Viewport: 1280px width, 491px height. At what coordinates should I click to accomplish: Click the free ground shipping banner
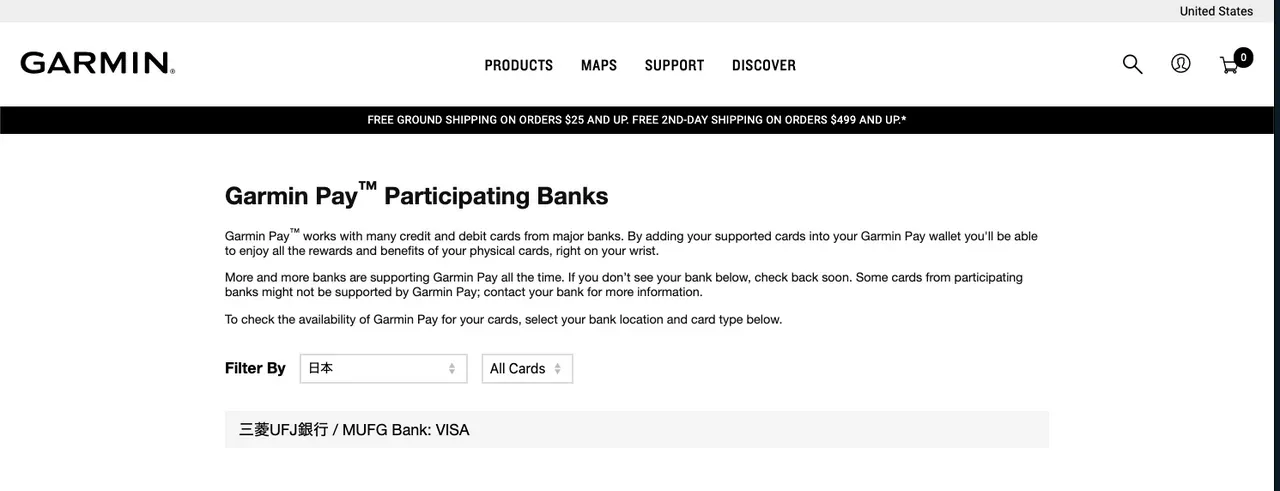(637, 120)
